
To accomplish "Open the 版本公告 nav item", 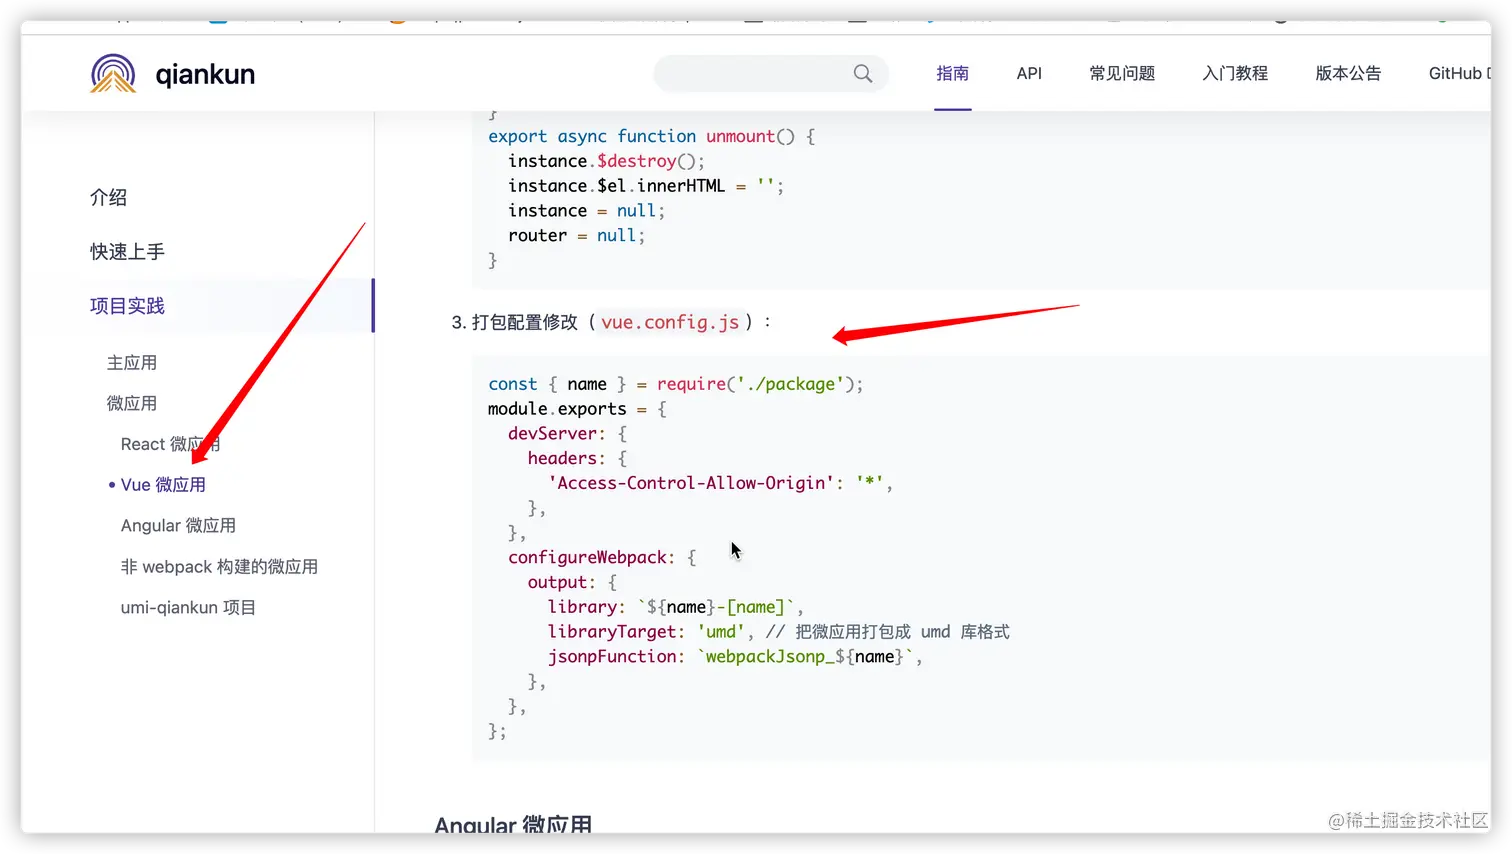I will pos(1348,73).
